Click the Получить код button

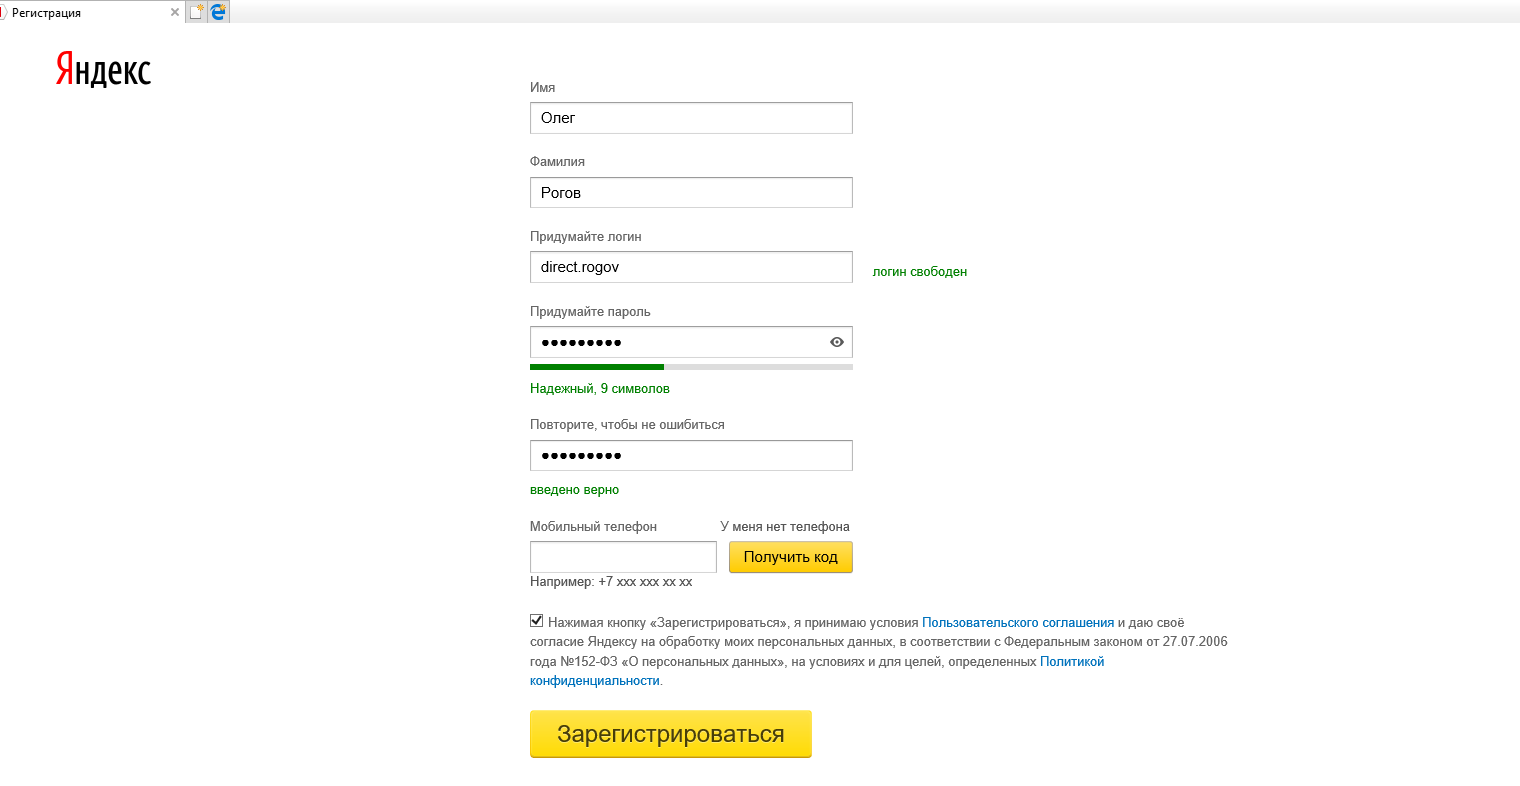[x=791, y=557]
